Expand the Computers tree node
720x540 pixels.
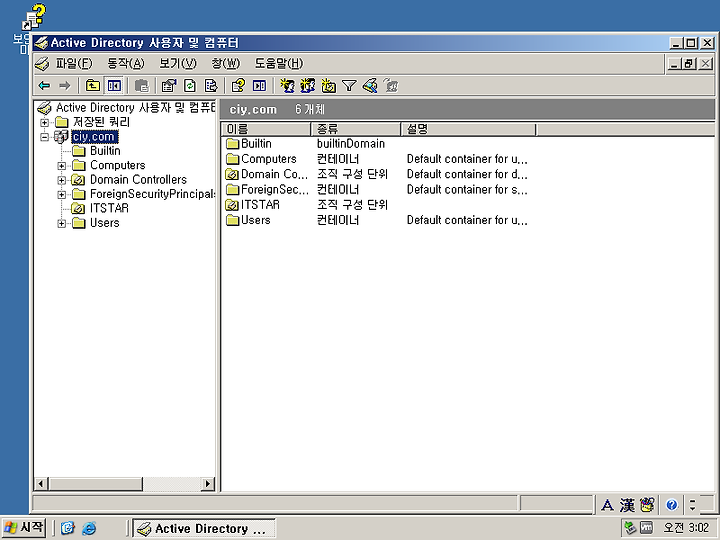(x=62, y=166)
